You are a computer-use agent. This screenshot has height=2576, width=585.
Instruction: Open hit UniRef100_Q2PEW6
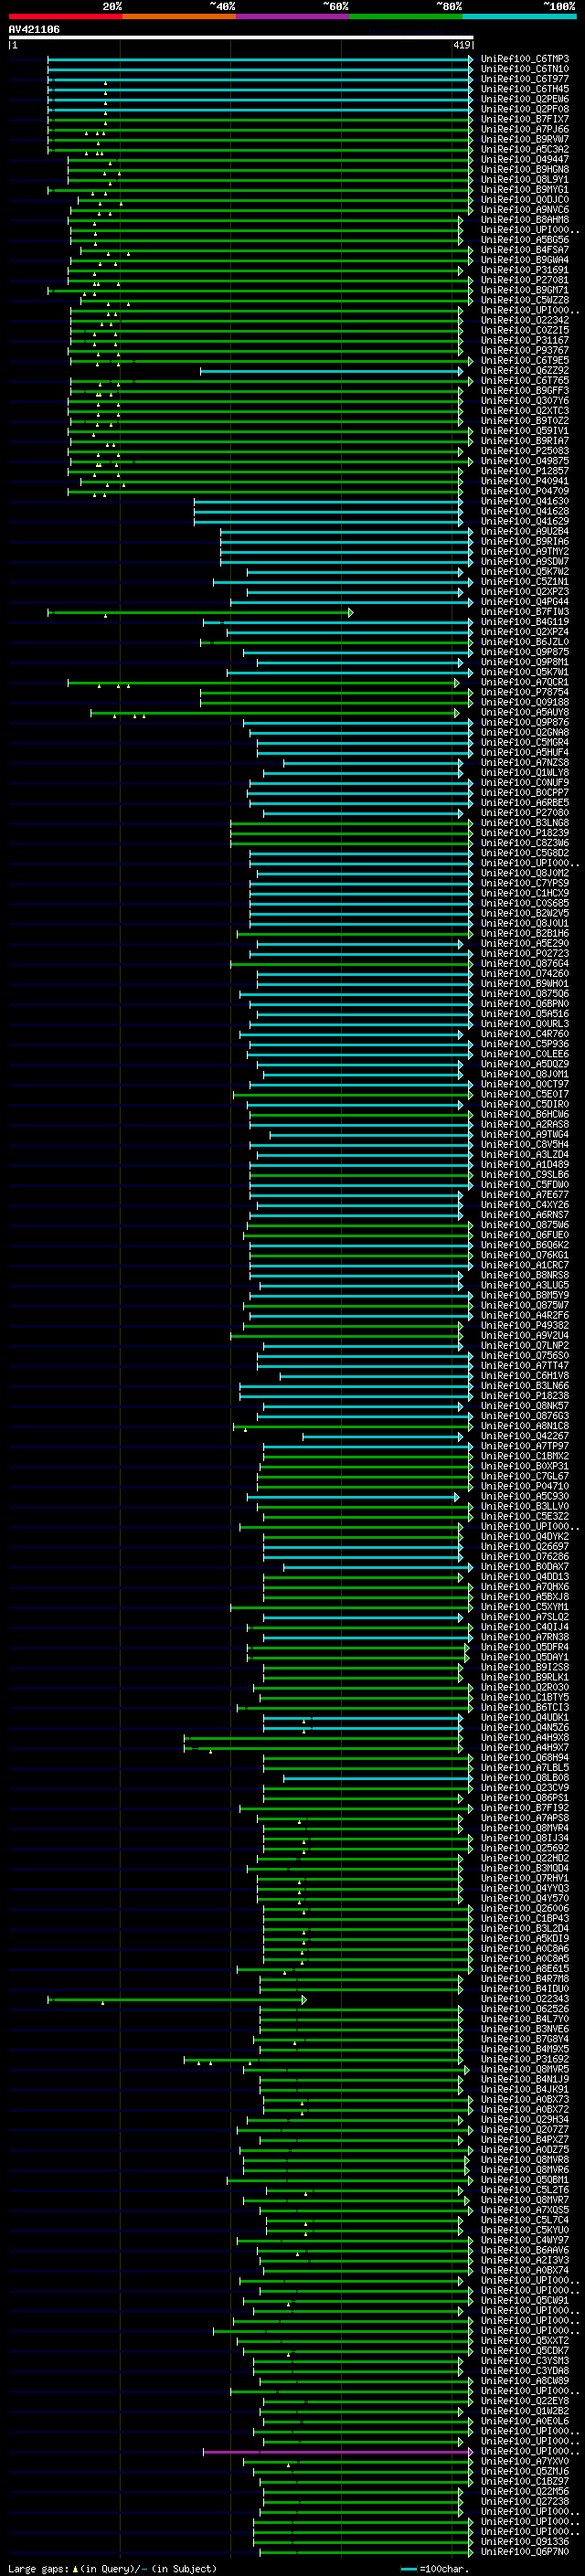click(525, 99)
